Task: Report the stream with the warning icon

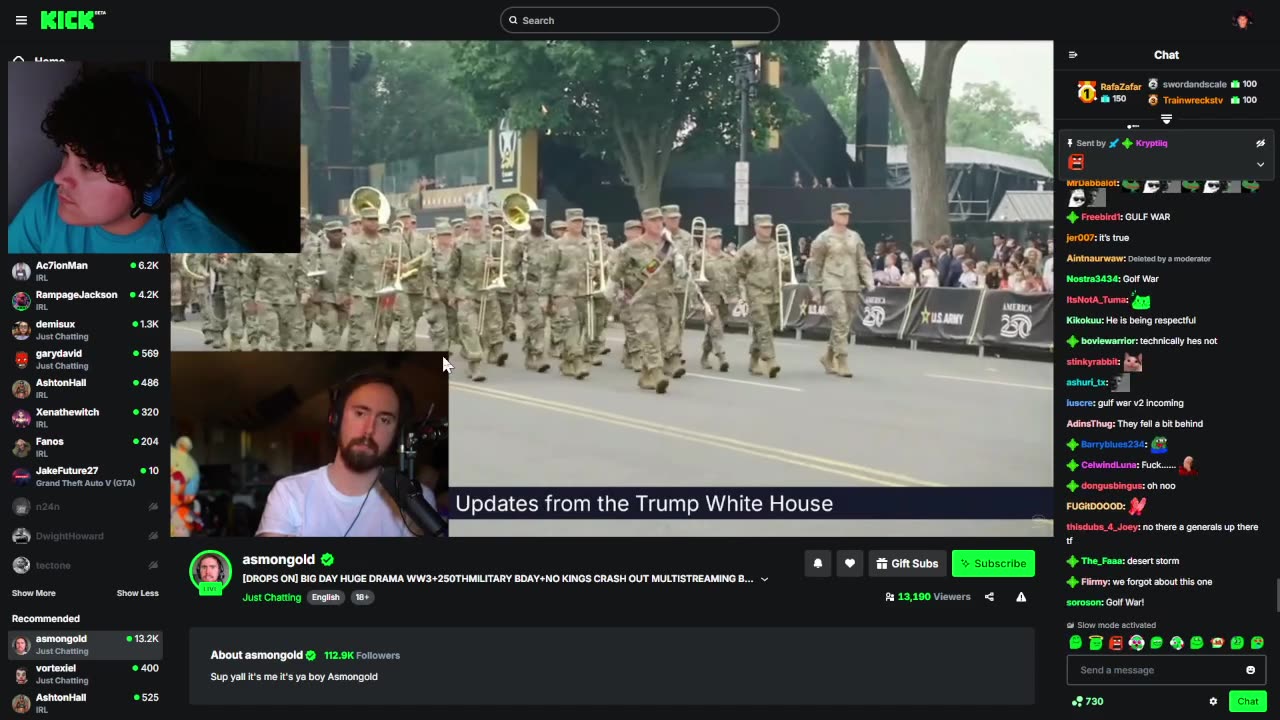Action: (1021, 597)
